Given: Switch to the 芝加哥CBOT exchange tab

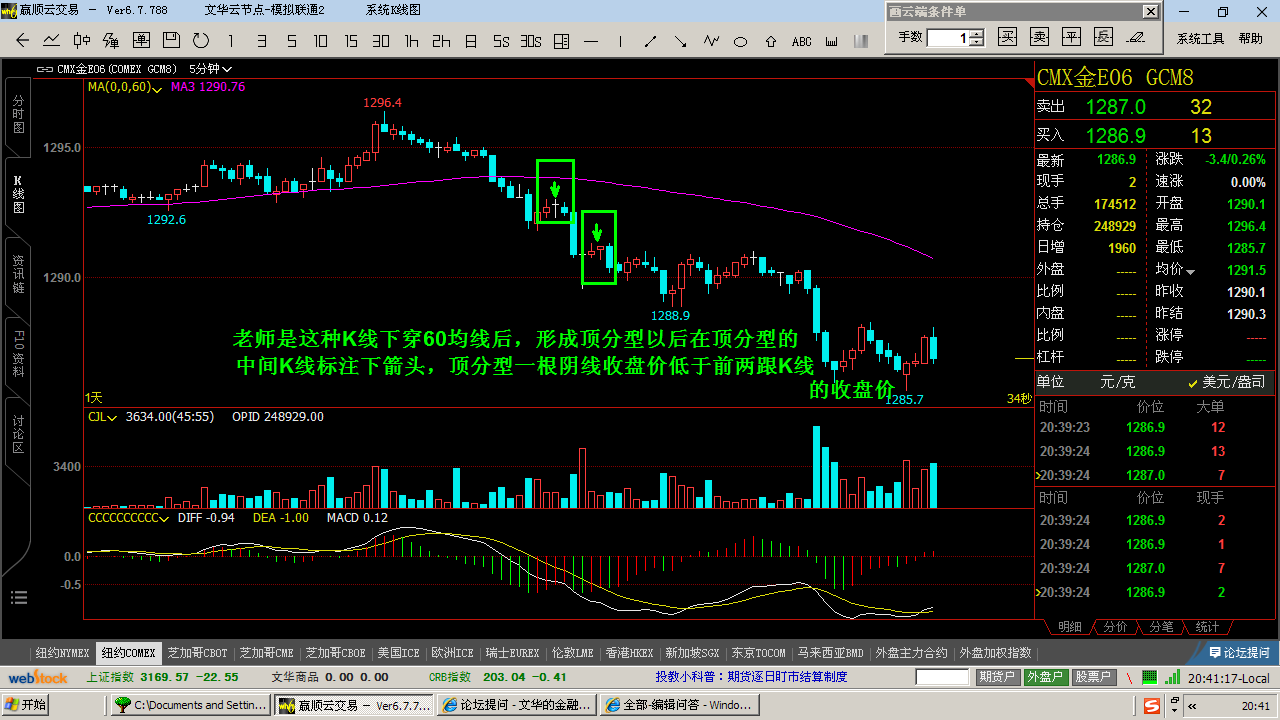Looking at the screenshot, I should pos(197,653).
